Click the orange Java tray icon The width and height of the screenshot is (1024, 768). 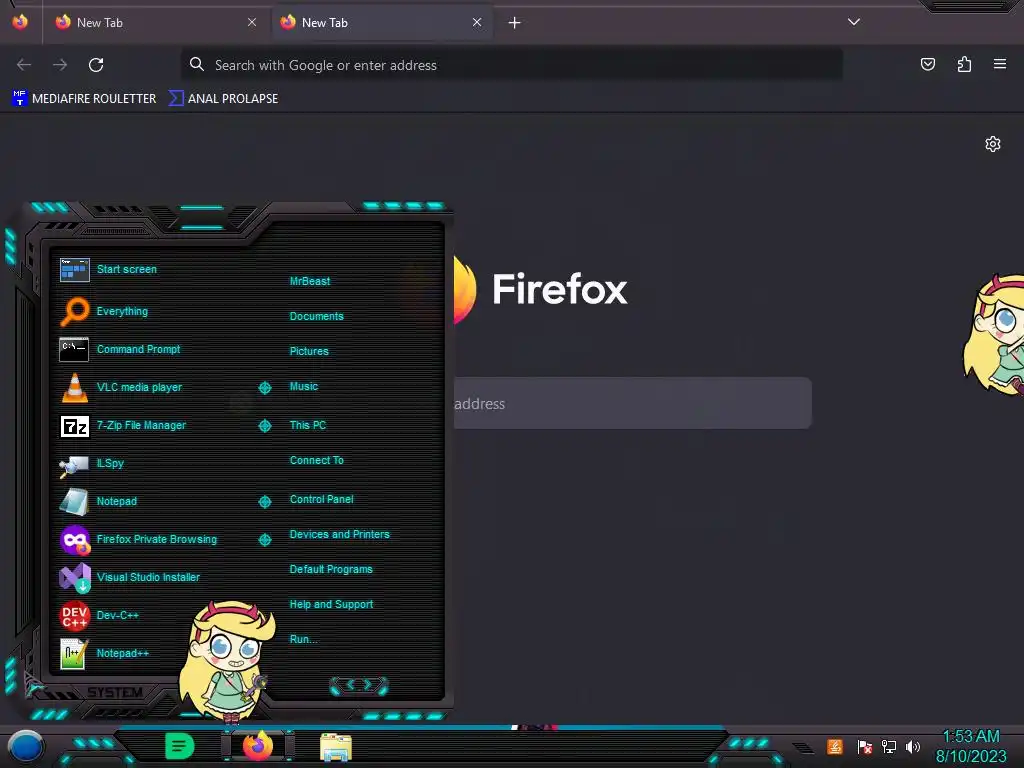point(835,746)
